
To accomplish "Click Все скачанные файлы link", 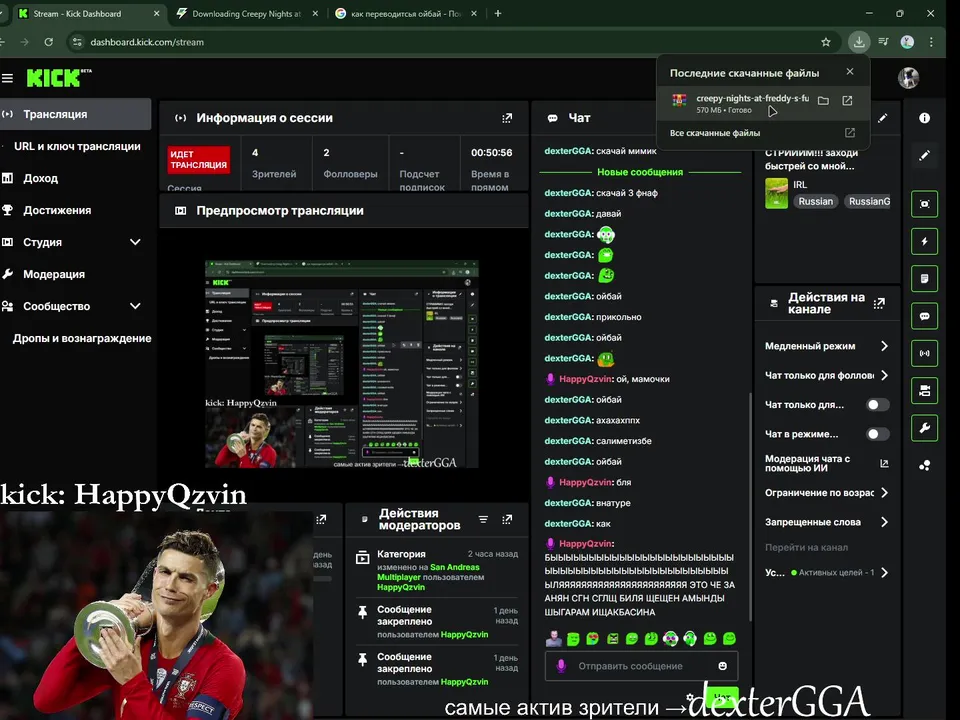I will click(715, 133).
